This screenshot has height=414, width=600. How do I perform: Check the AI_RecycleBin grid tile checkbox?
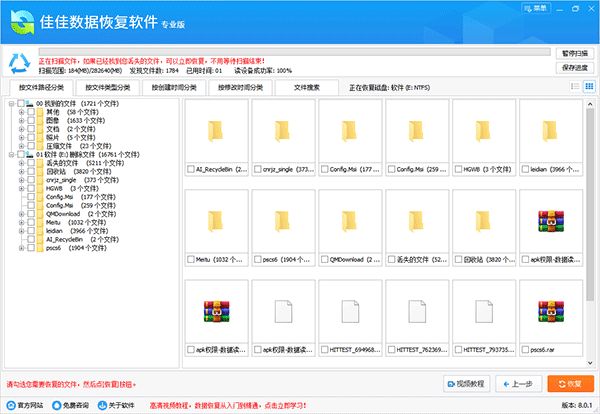pos(191,169)
